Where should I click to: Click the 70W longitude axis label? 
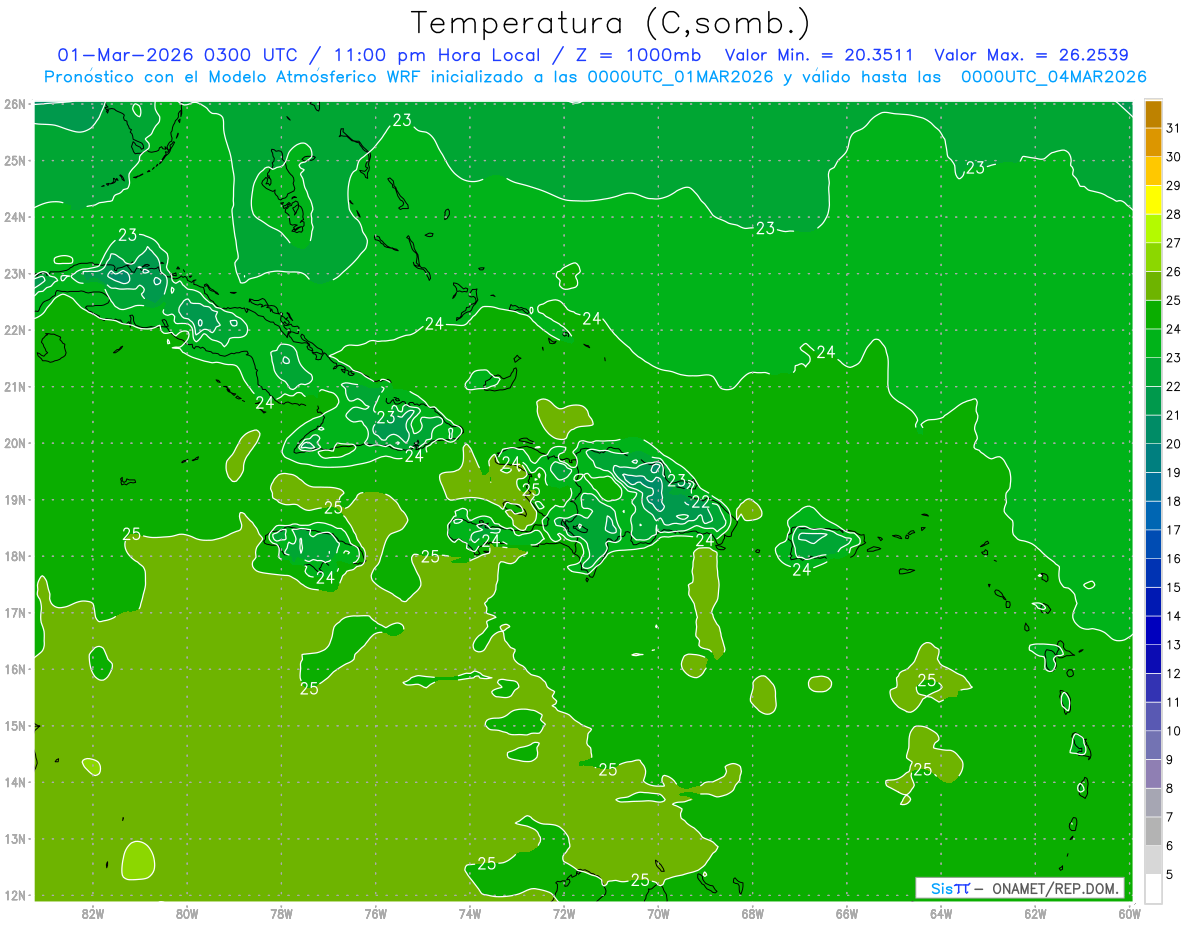658,913
